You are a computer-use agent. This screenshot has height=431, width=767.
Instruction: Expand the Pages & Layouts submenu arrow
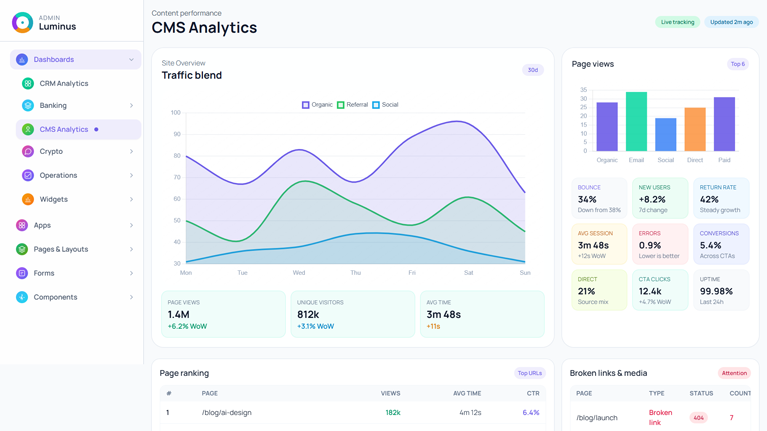[131, 250]
